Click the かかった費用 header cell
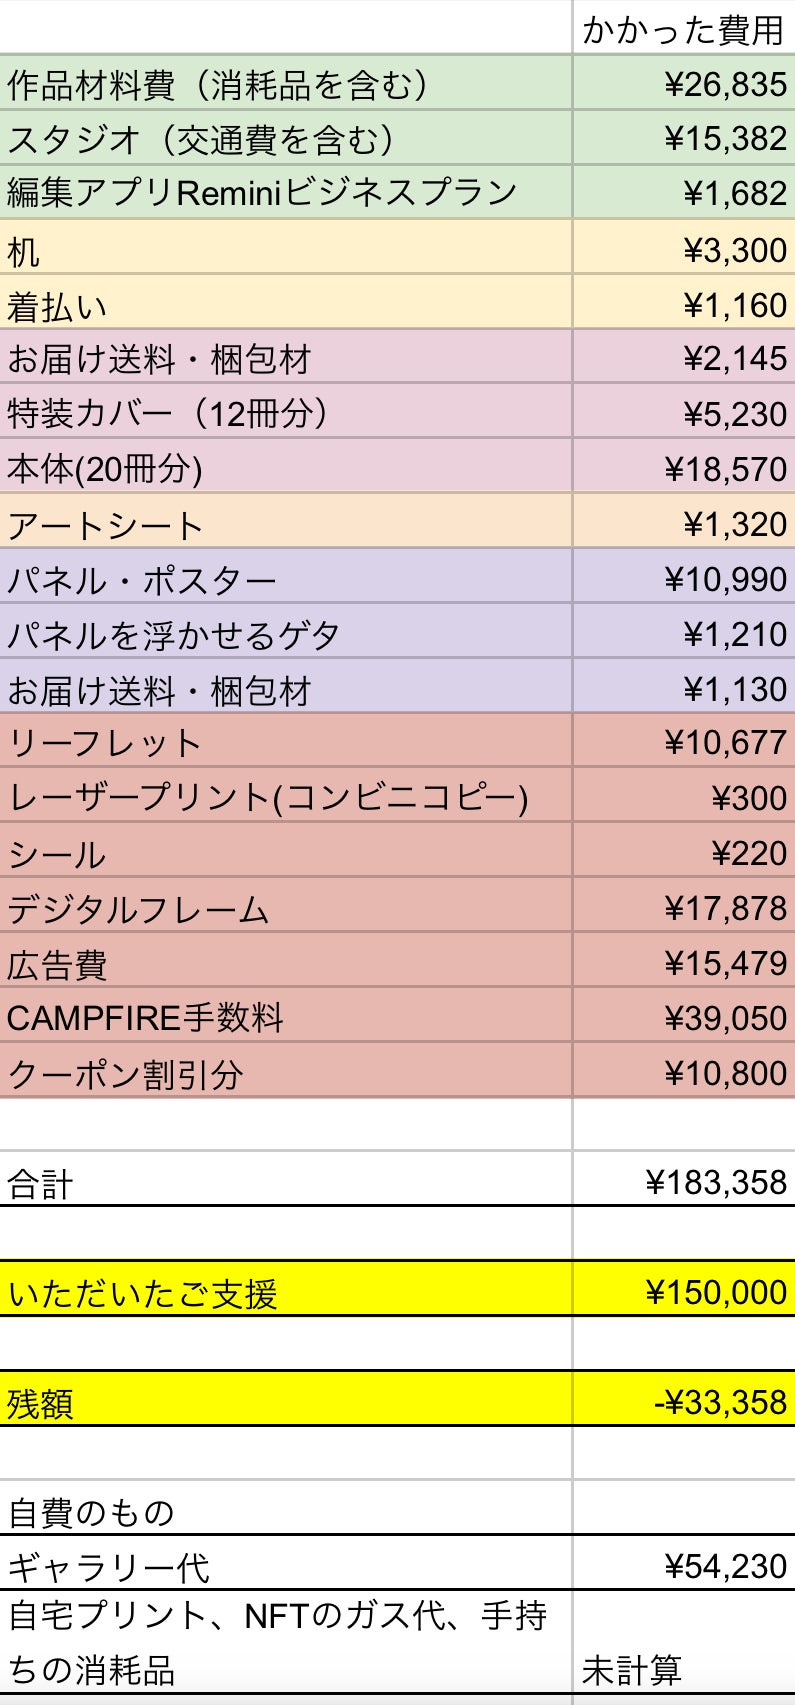Screen dimensions: 795x1705 click(684, 29)
